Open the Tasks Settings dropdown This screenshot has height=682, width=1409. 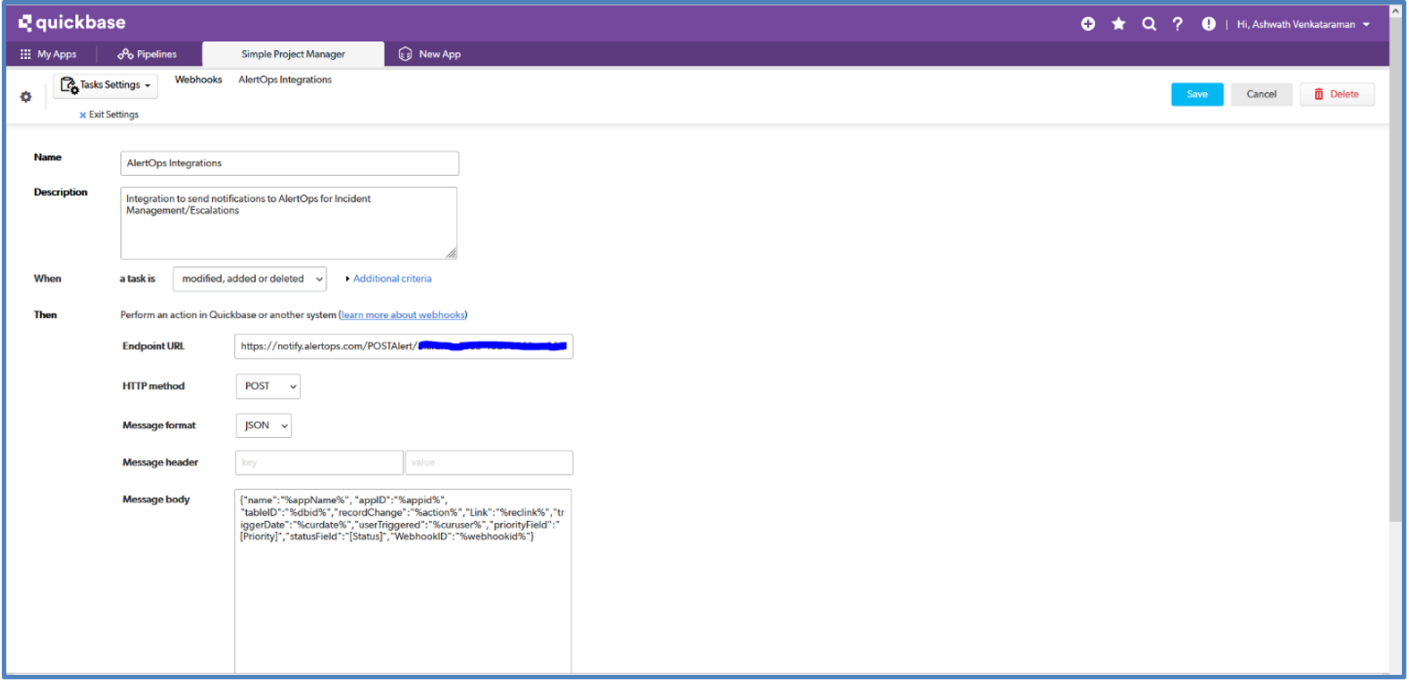point(106,86)
